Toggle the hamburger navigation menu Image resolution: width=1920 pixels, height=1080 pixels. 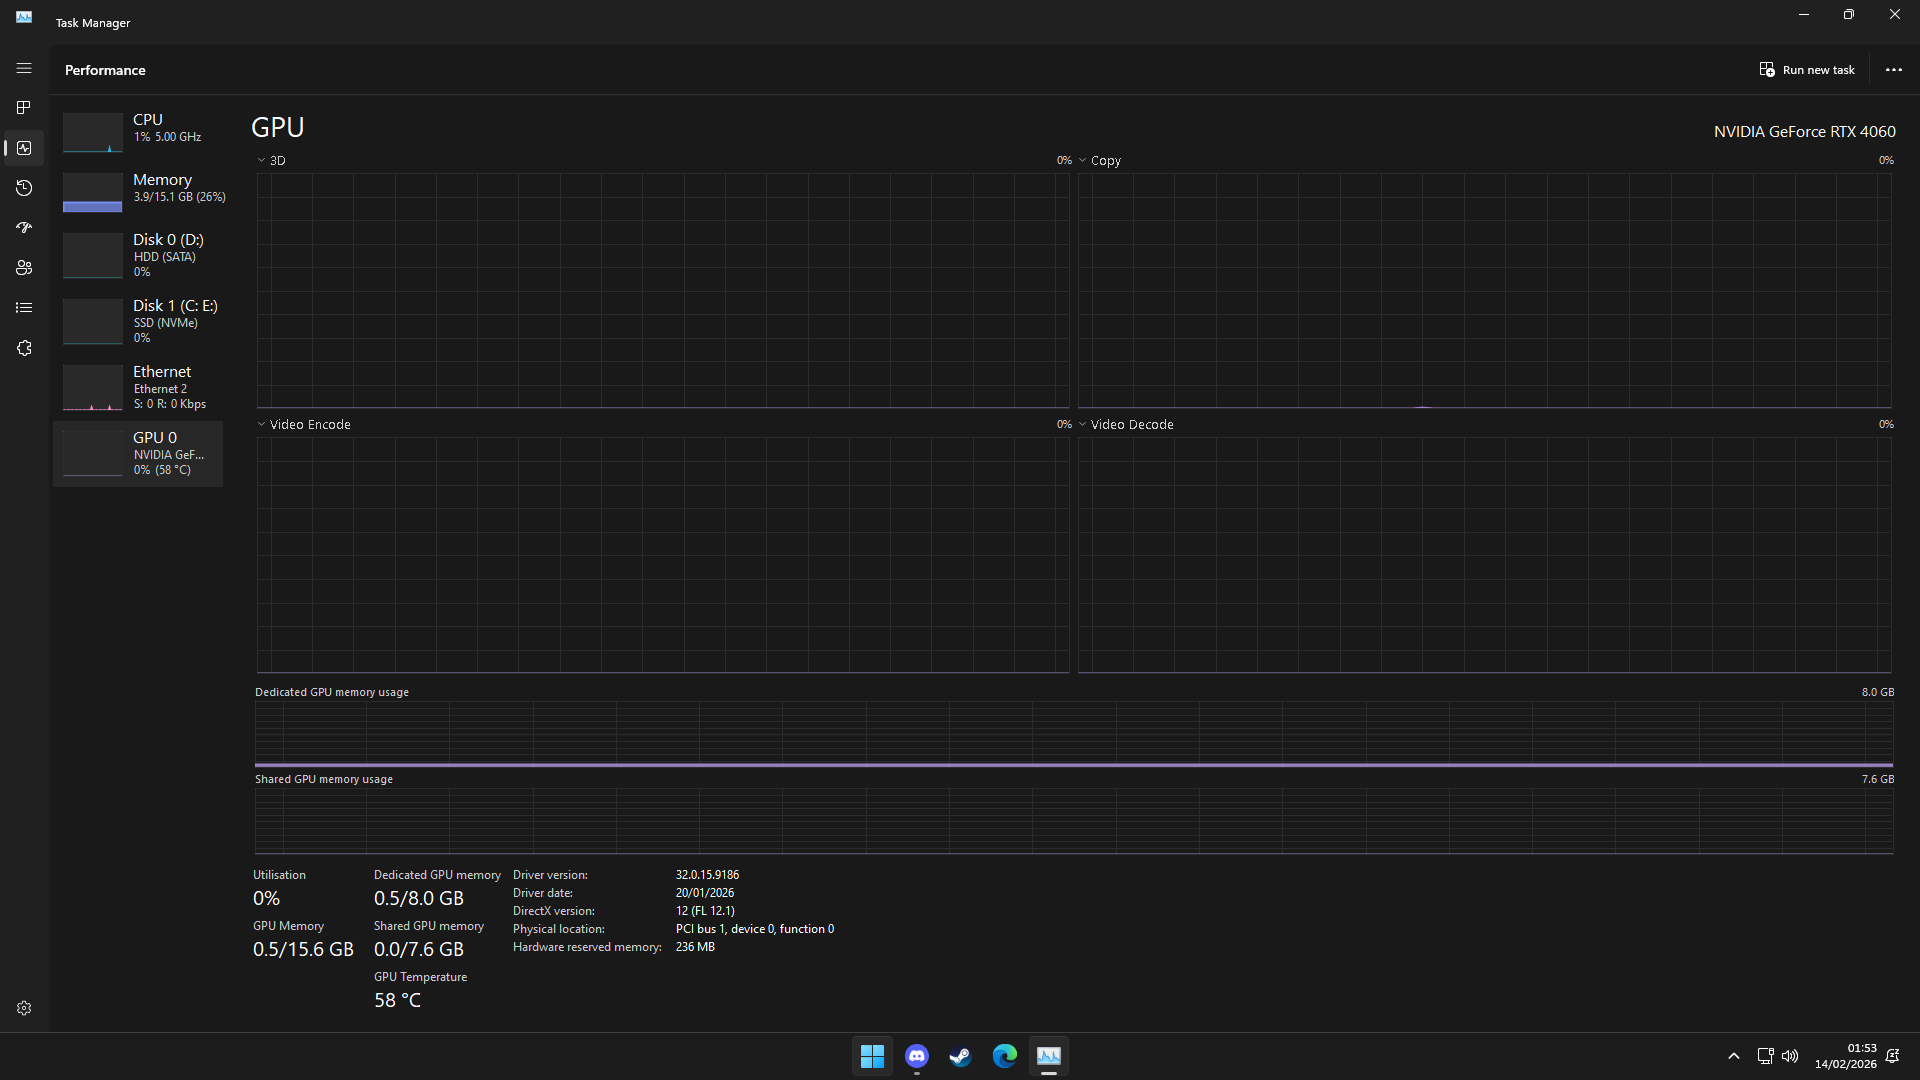click(24, 68)
